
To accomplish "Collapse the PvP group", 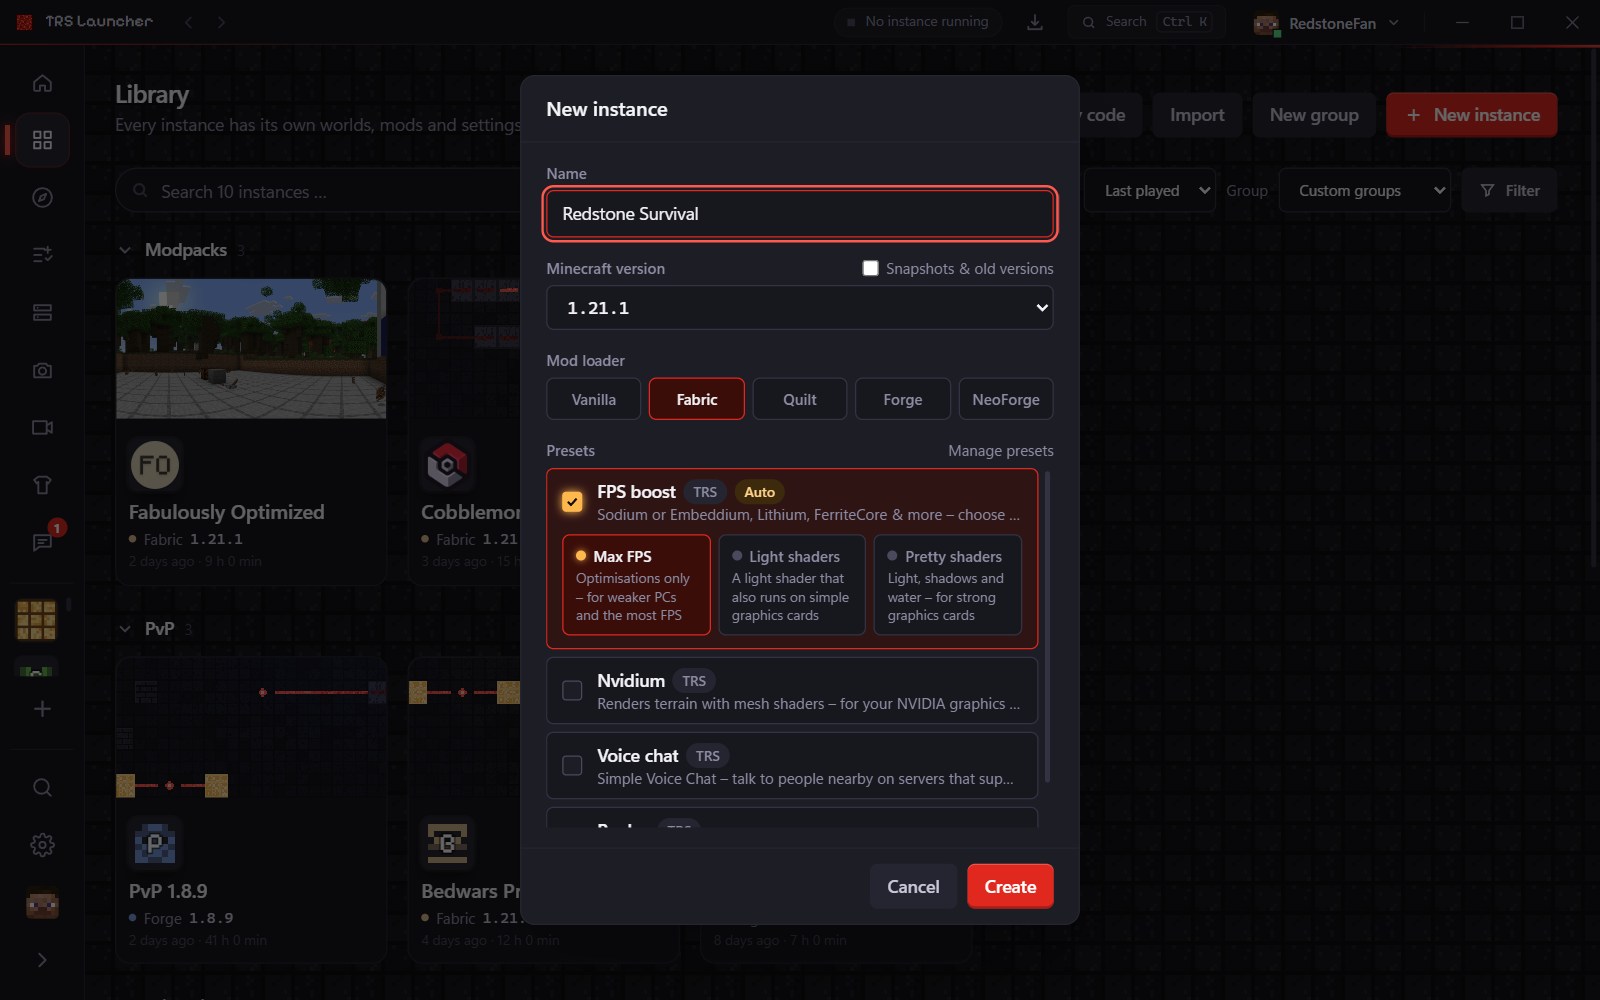I will [x=125, y=629].
